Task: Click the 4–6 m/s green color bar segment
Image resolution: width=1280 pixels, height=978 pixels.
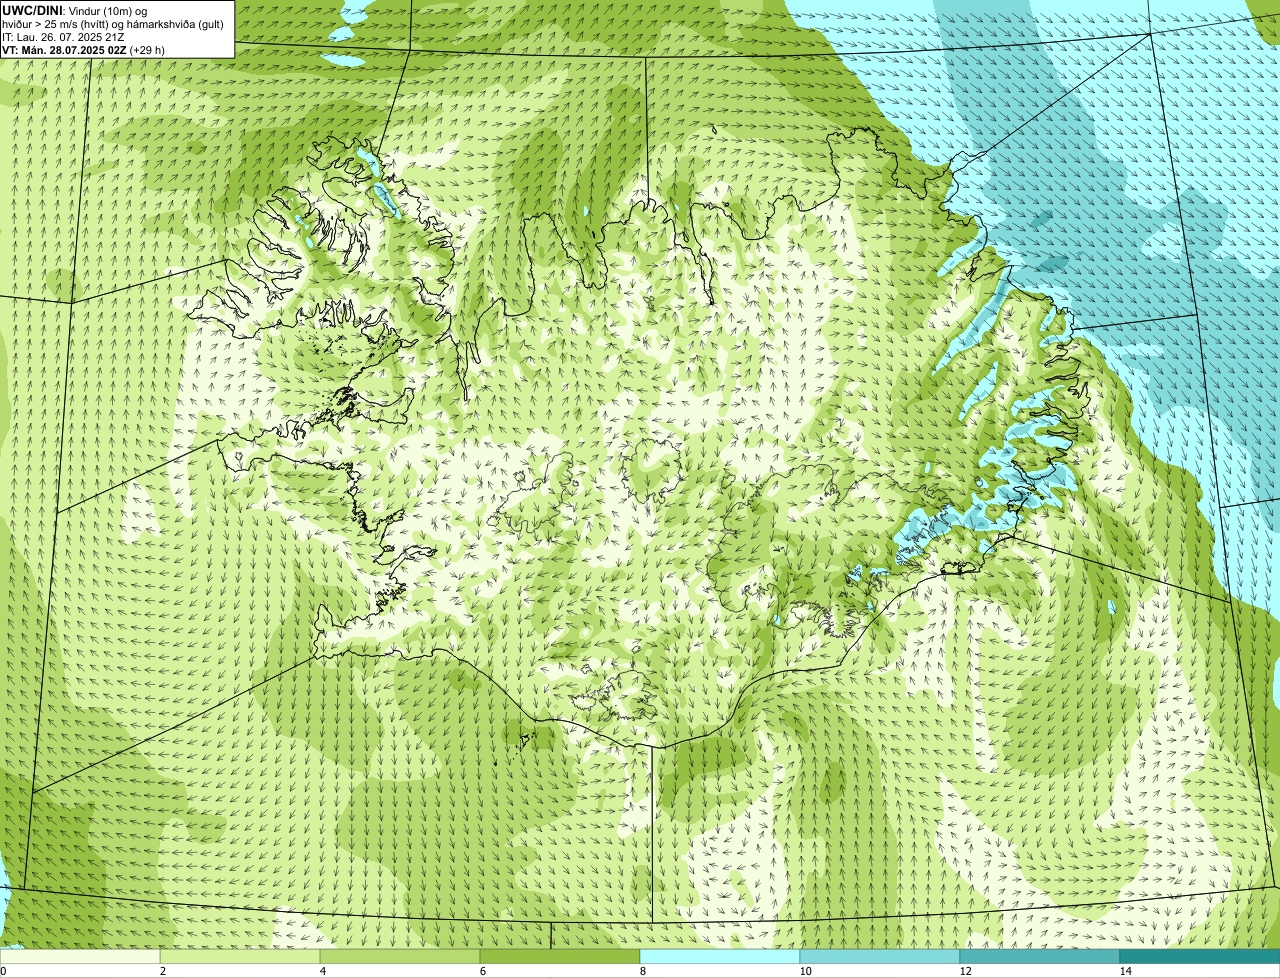Action: pyautogui.click(x=400, y=956)
